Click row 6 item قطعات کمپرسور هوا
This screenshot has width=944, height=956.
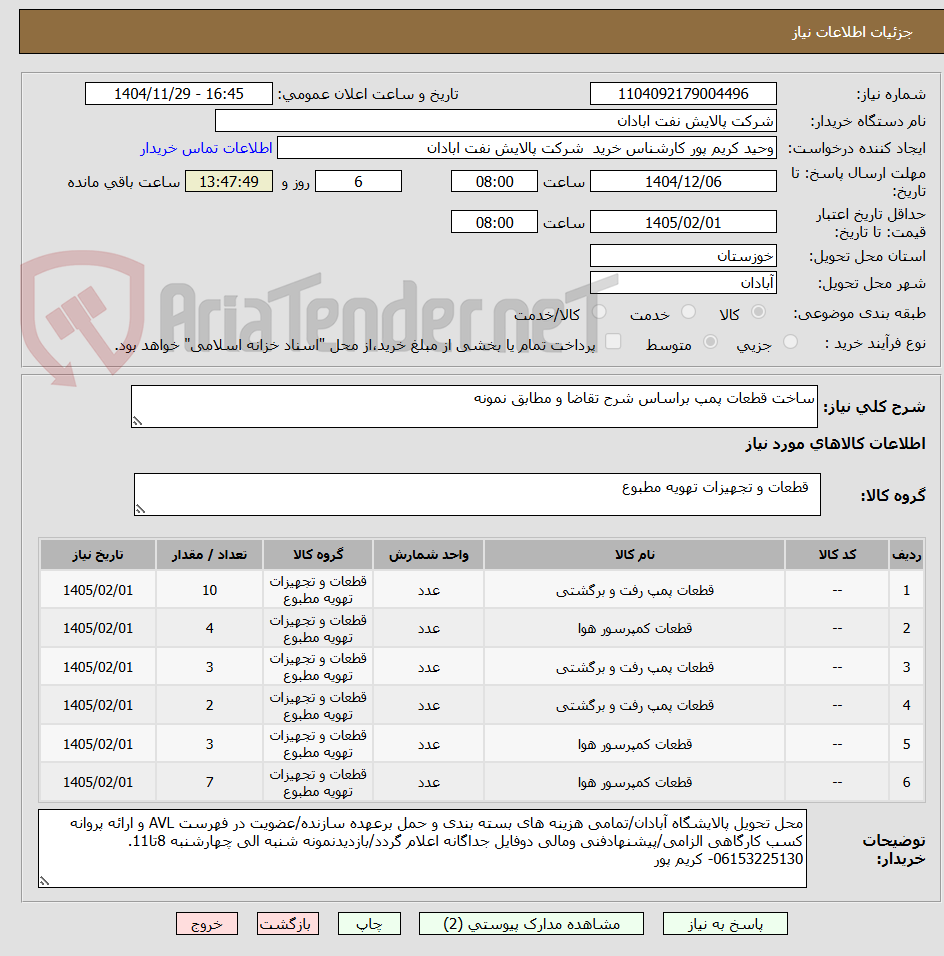(634, 782)
